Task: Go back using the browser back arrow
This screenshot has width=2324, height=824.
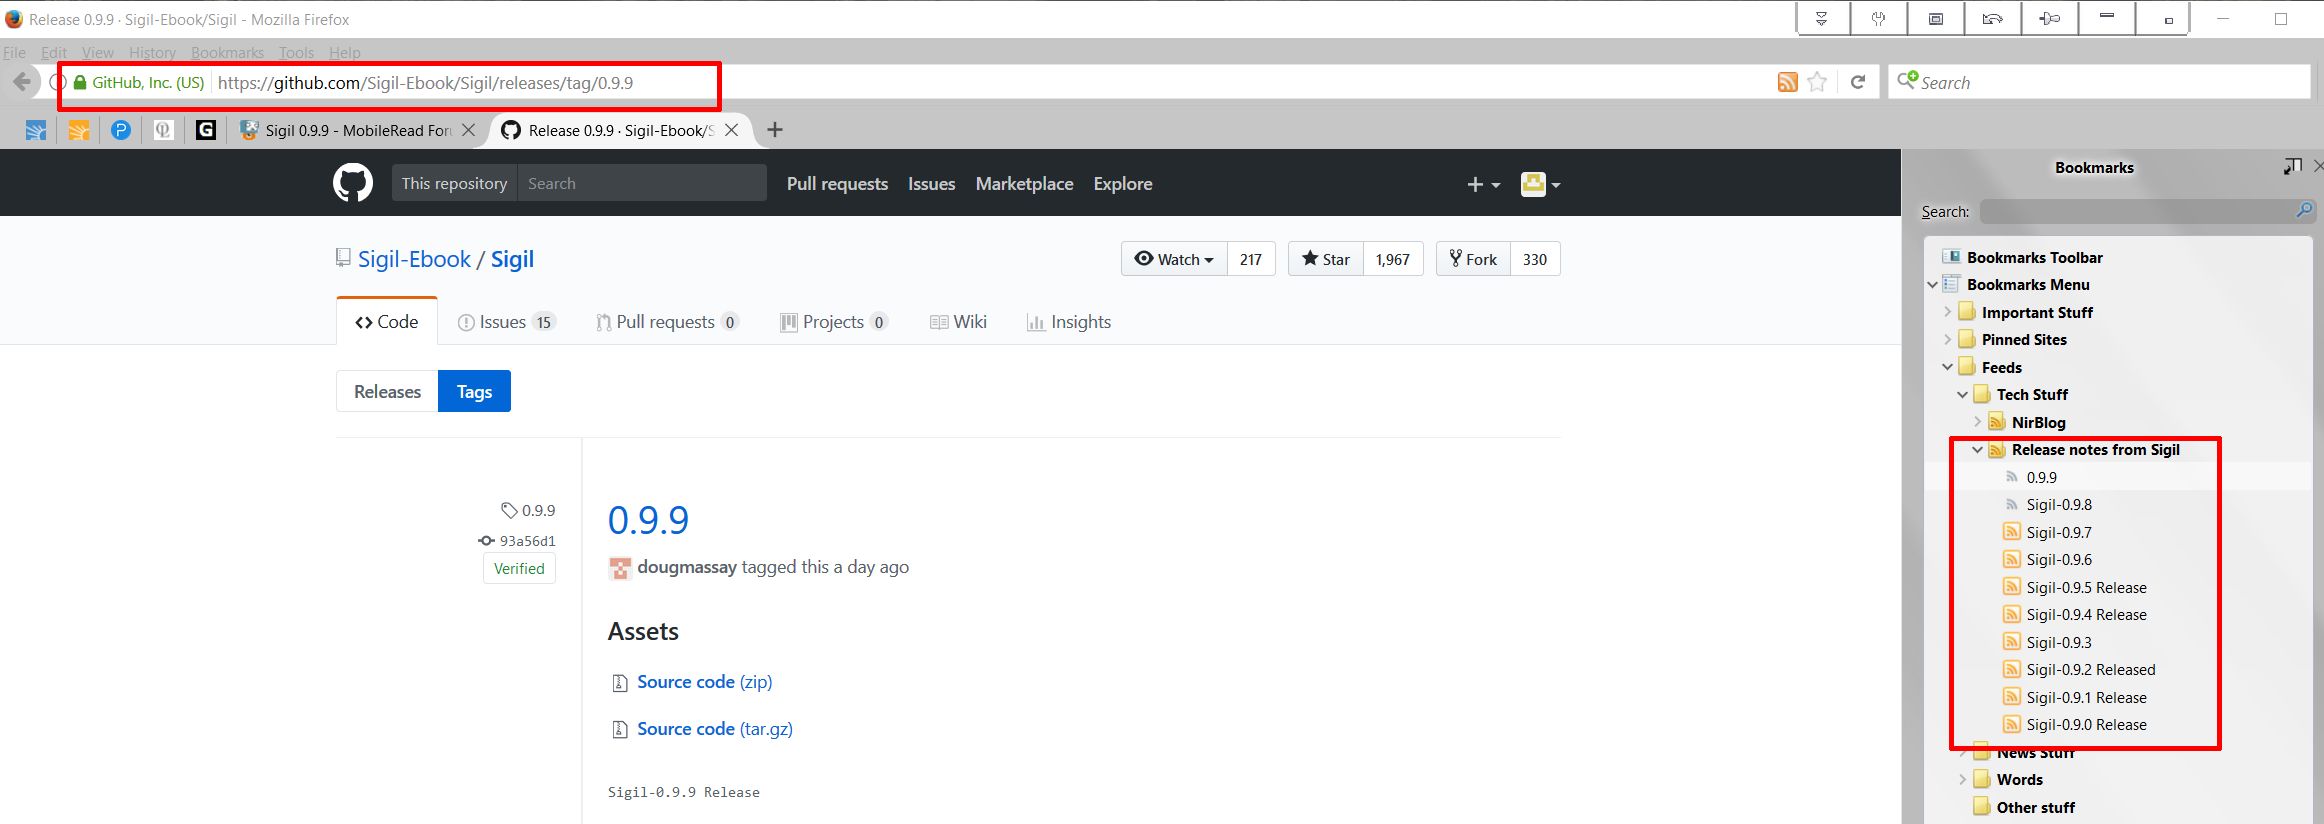Action: [22, 82]
